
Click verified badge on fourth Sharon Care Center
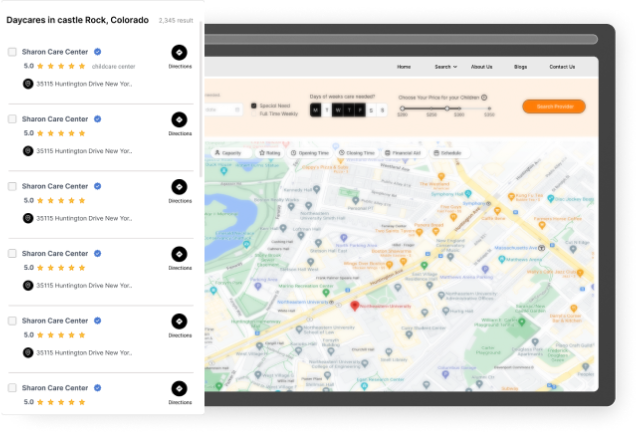coord(97,253)
